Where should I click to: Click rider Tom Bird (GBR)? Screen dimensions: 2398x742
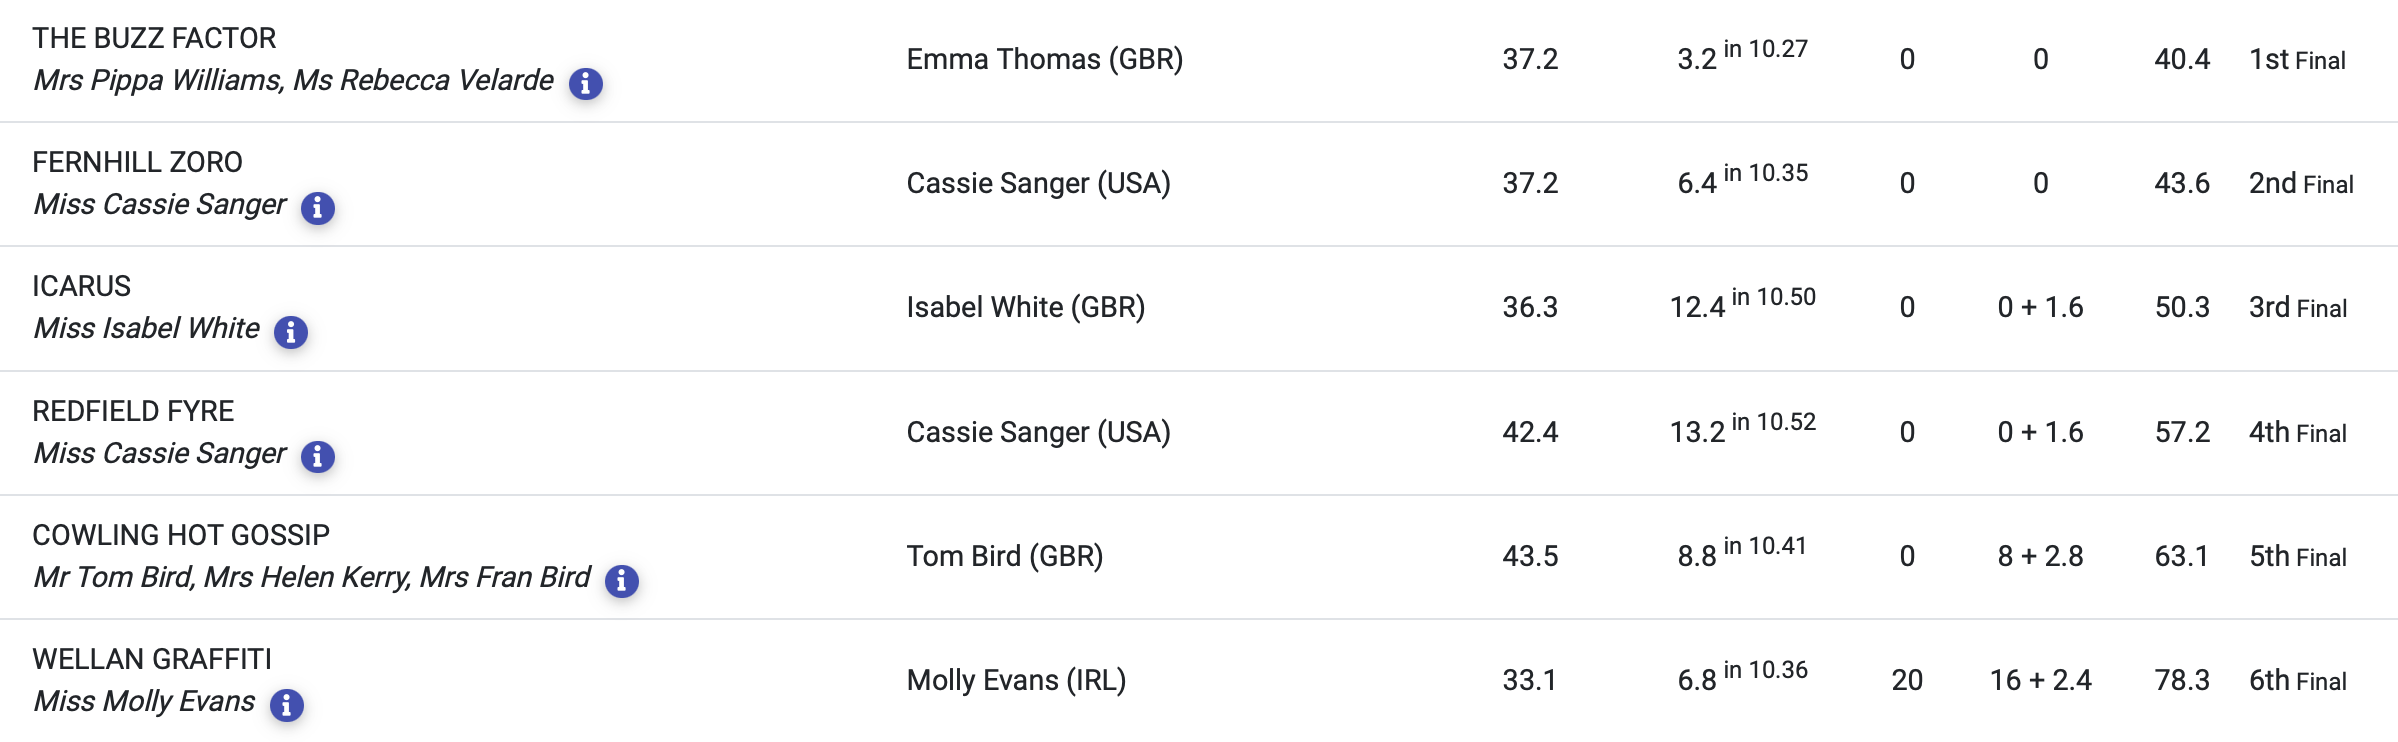(x=1005, y=556)
